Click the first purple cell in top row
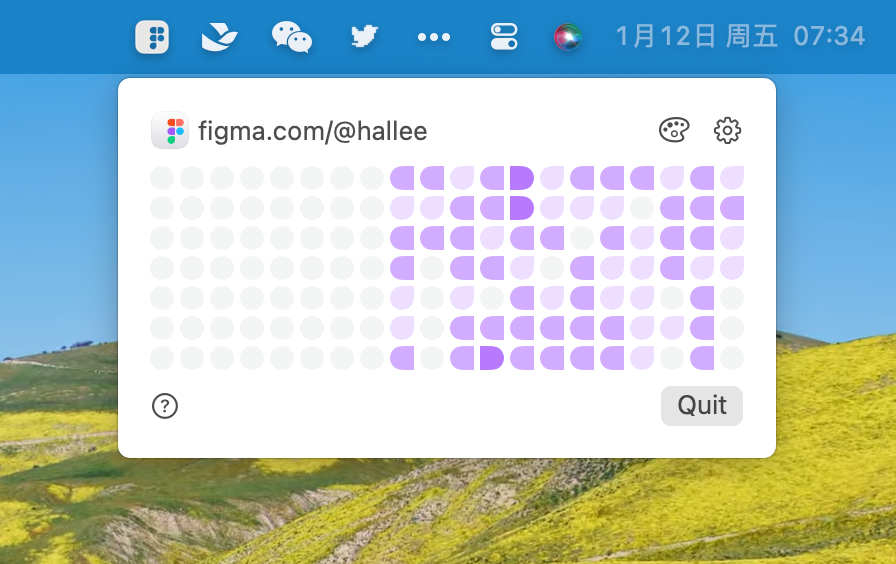Image resolution: width=896 pixels, height=564 pixels. (x=402, y=178)
